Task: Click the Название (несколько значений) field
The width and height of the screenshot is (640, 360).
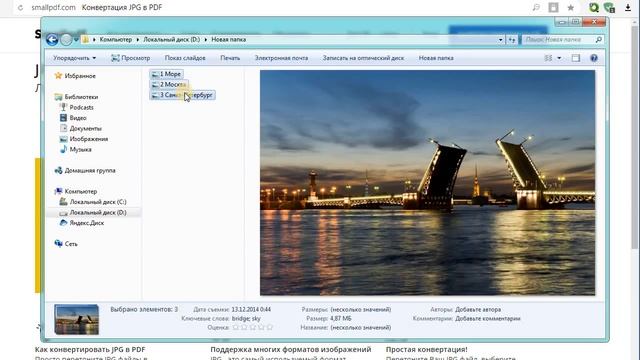Action: pyautogui.click(x=361, y=327)
